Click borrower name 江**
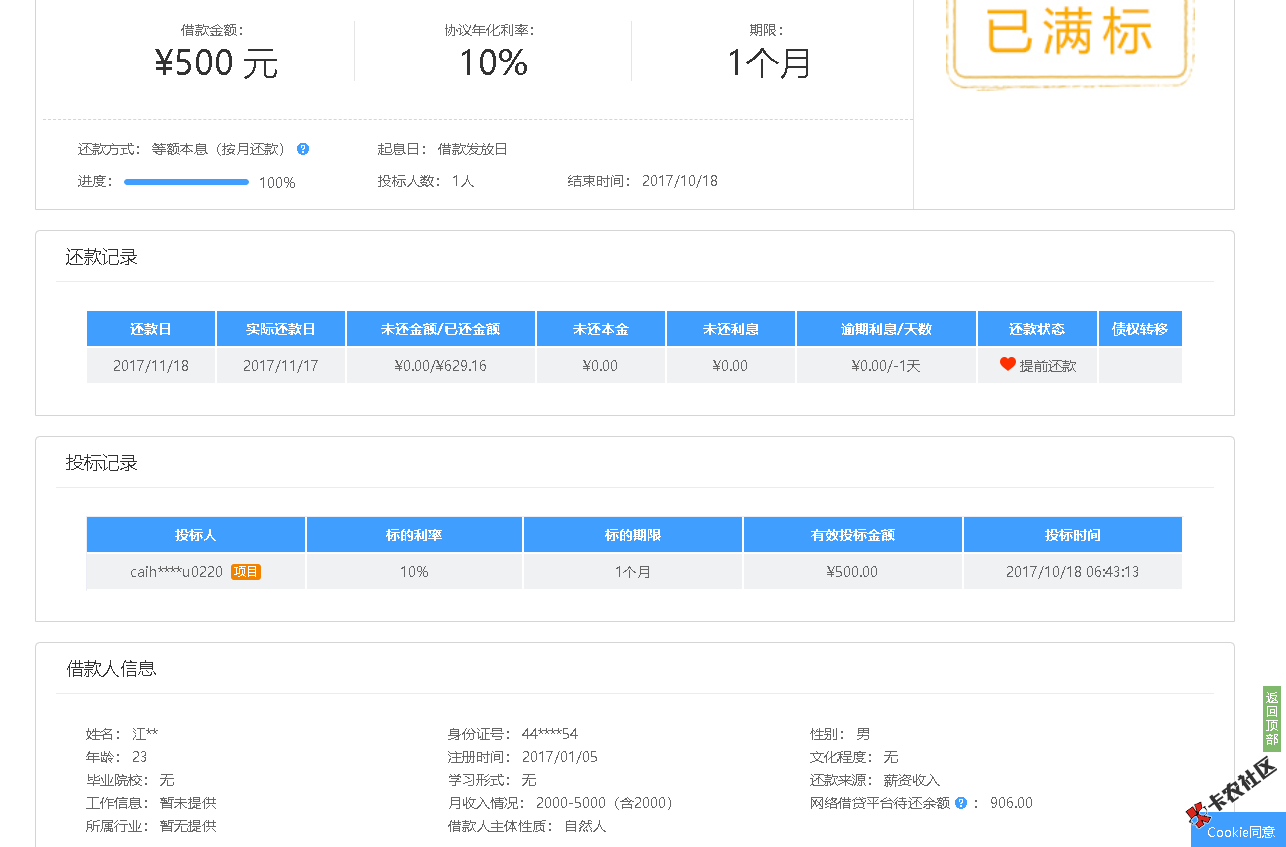 145,734
